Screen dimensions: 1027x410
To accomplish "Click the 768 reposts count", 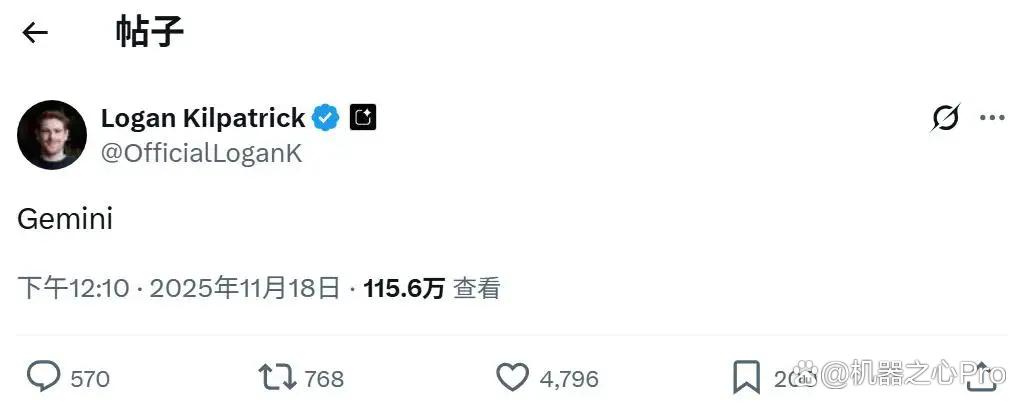I will (324, 379).
